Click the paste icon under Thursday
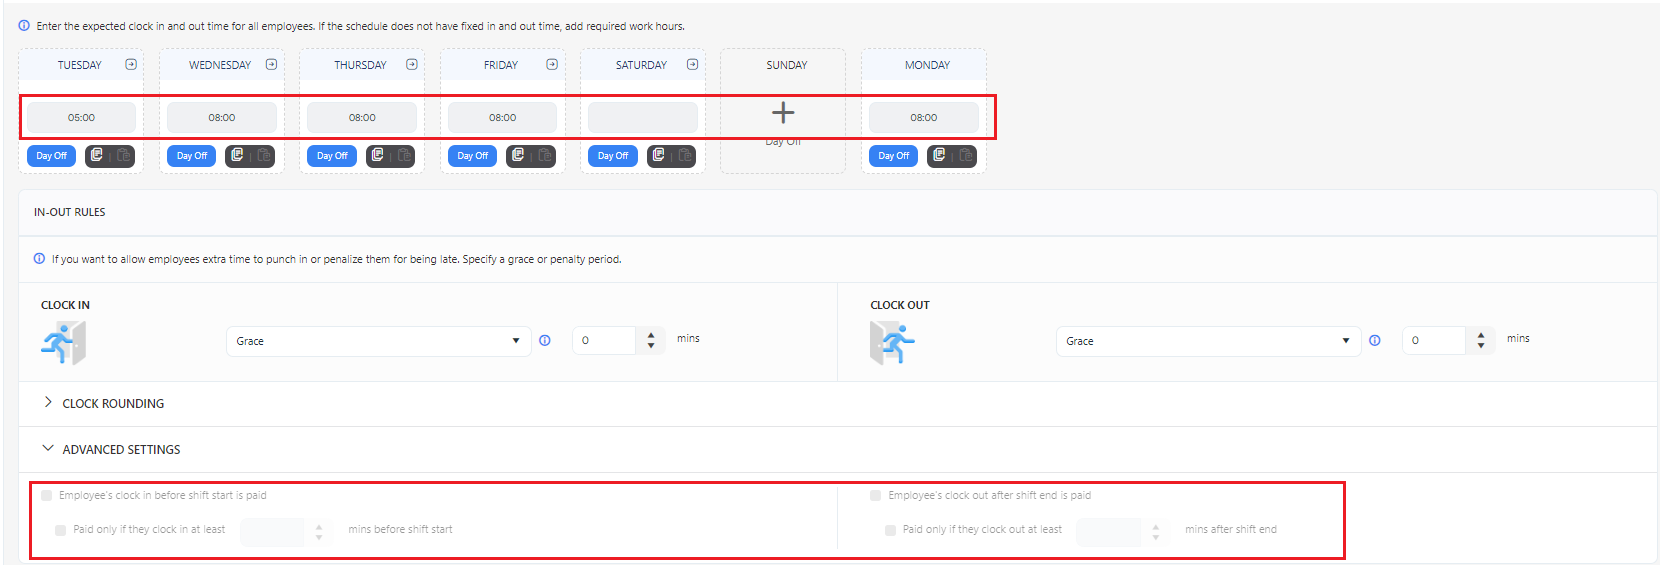The height and width of the screenshot is (565, 1660). click(x=405, y=155)
